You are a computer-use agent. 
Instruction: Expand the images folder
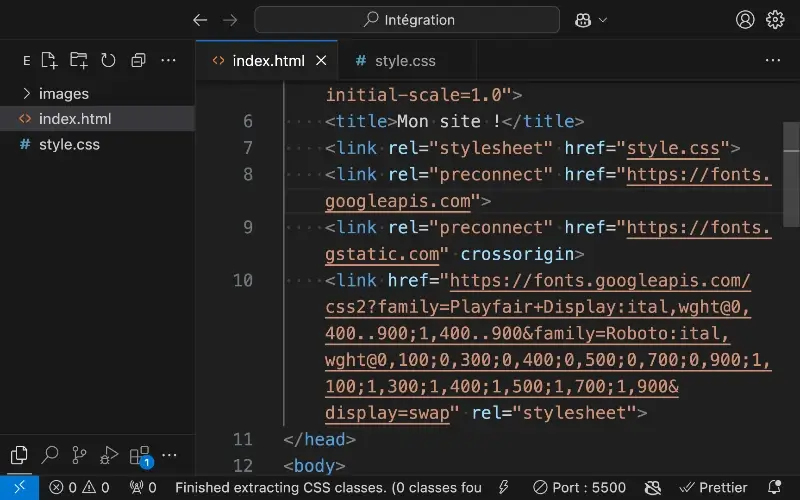[97, 93]
